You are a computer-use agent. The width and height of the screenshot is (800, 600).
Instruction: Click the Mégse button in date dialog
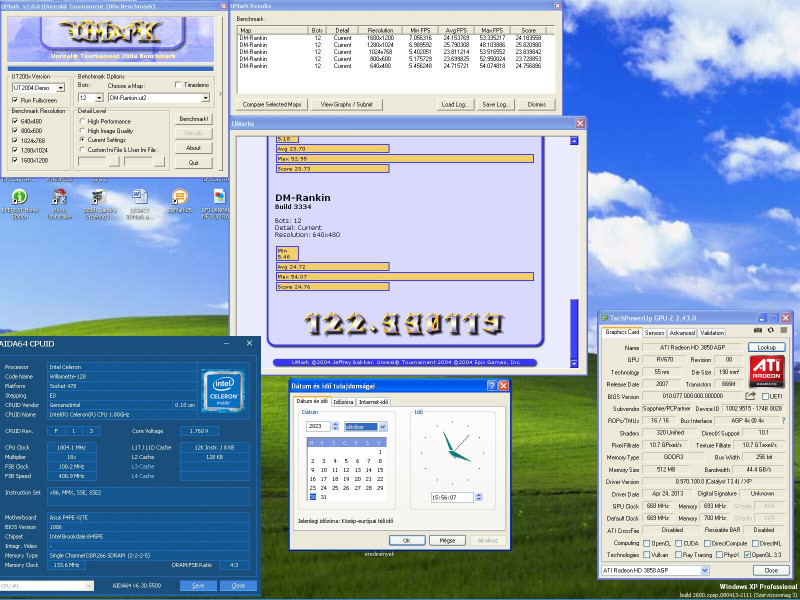point(447,540)
